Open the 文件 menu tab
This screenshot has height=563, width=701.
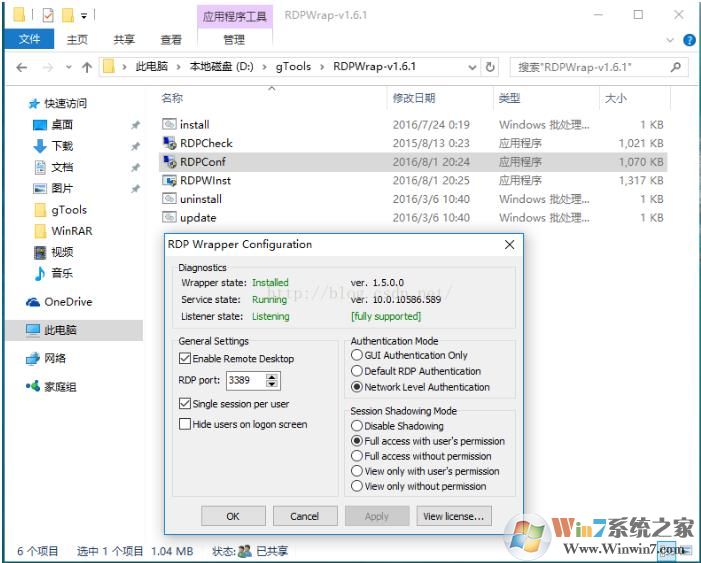pyautogui.click(x=29, y=39)
